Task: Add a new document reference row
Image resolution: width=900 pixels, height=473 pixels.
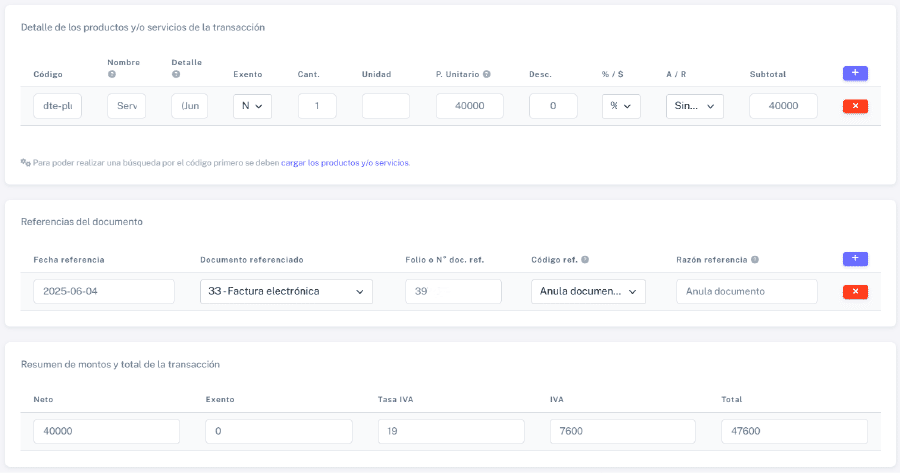Action: pyautogui.click(x=855, y=259)
